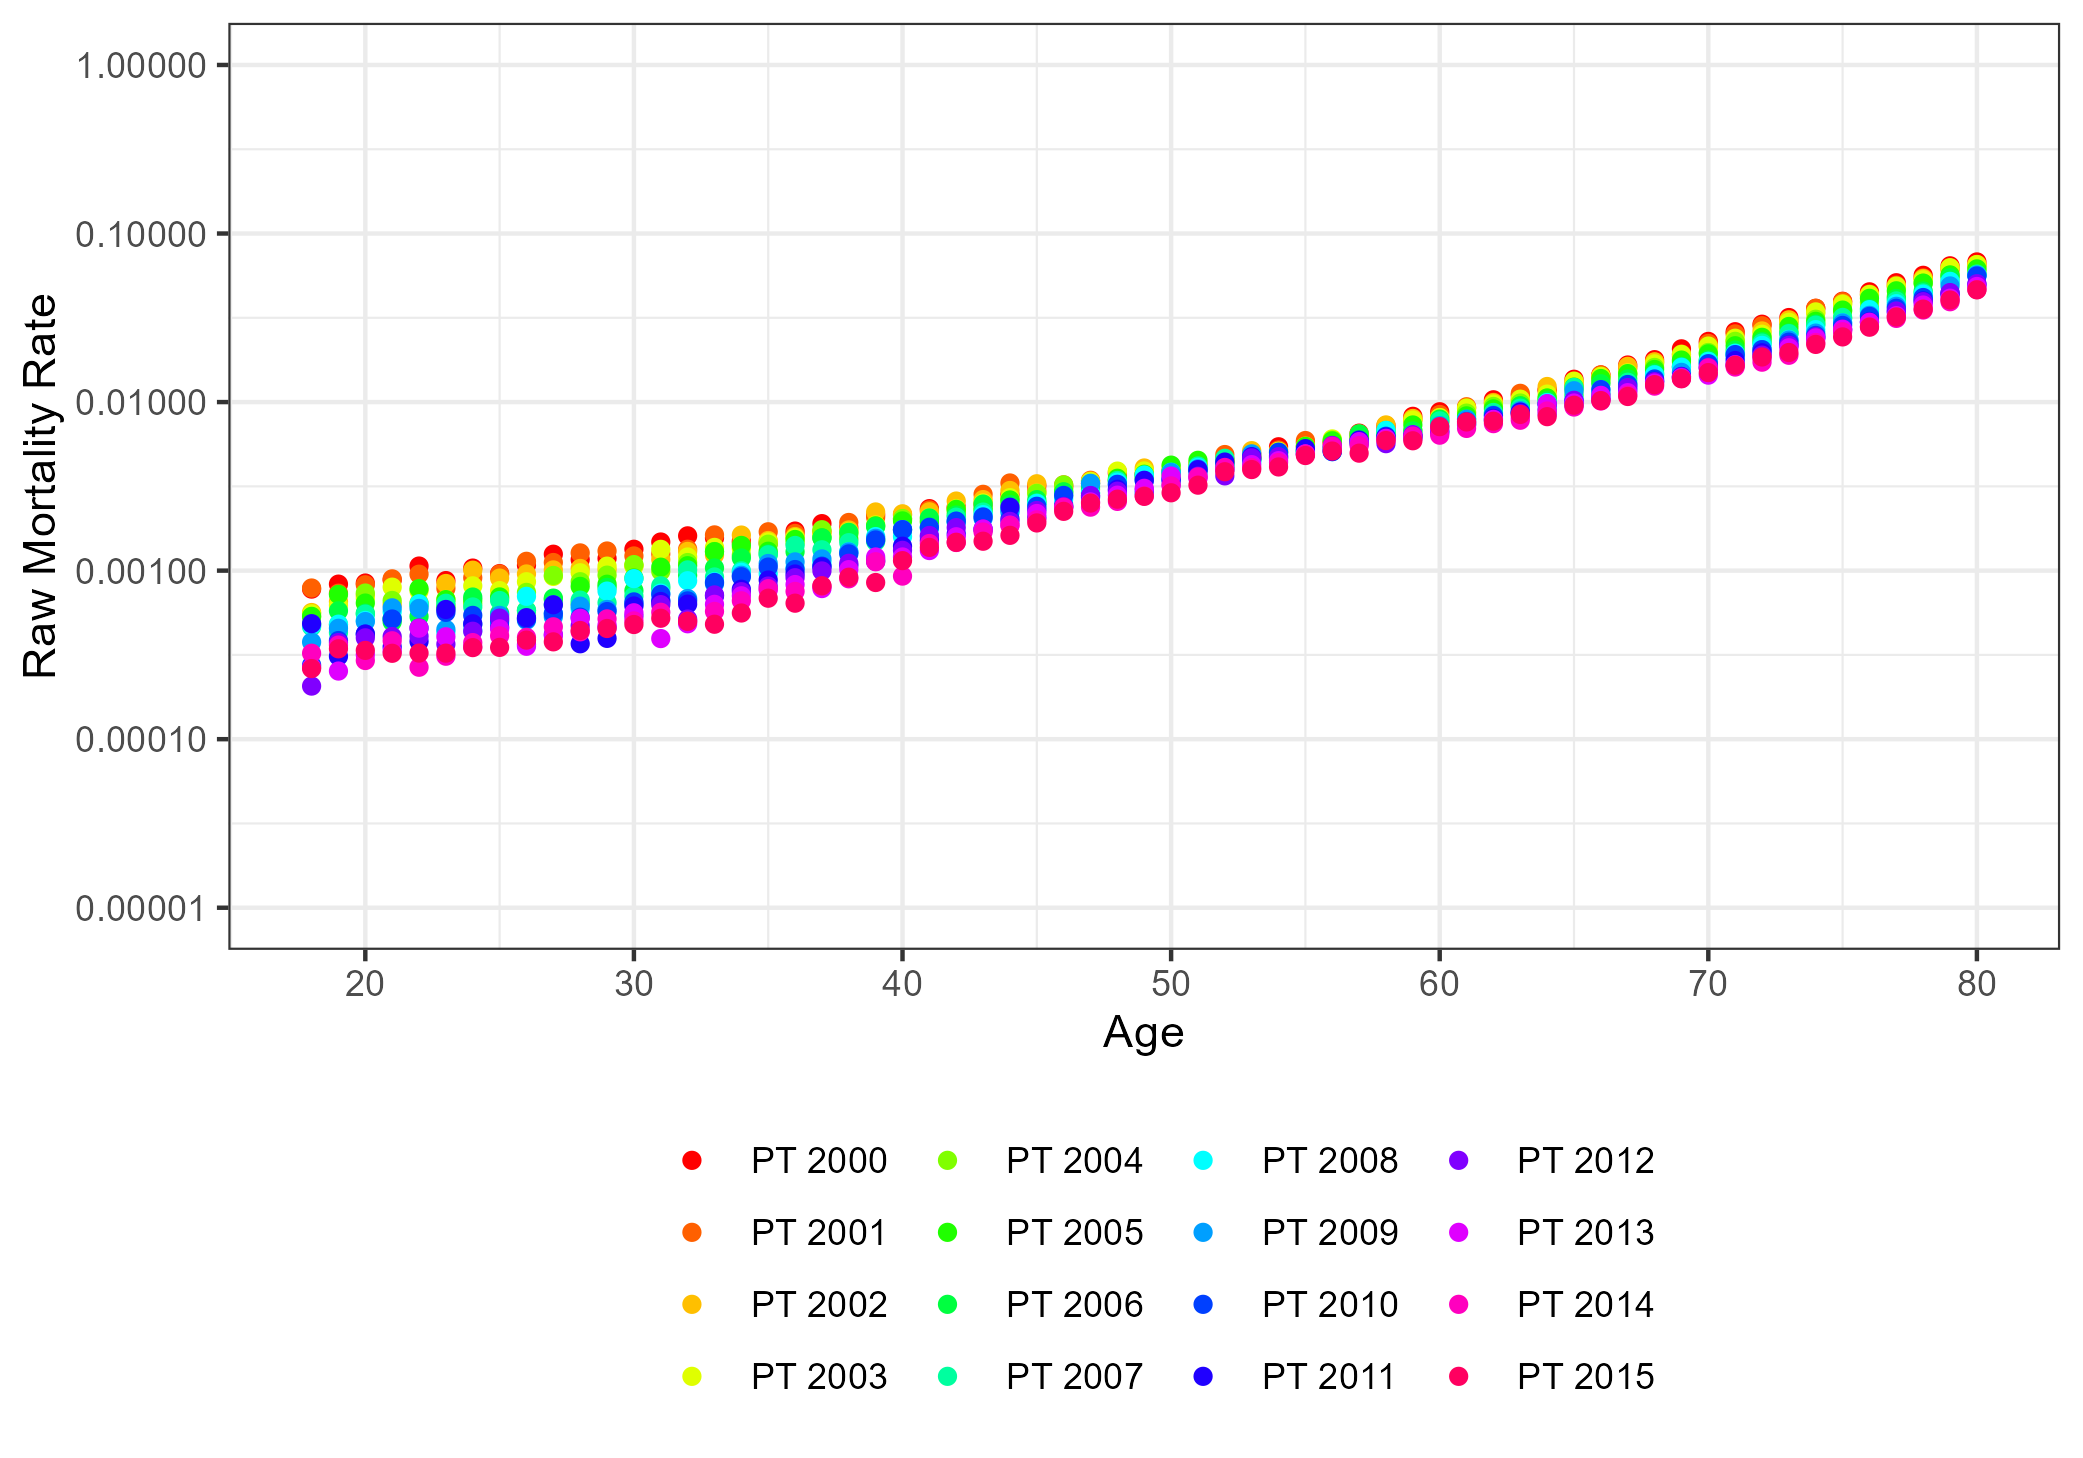
Task: Click the PT 2000 legend label
Action: (x=819, y=1160)
